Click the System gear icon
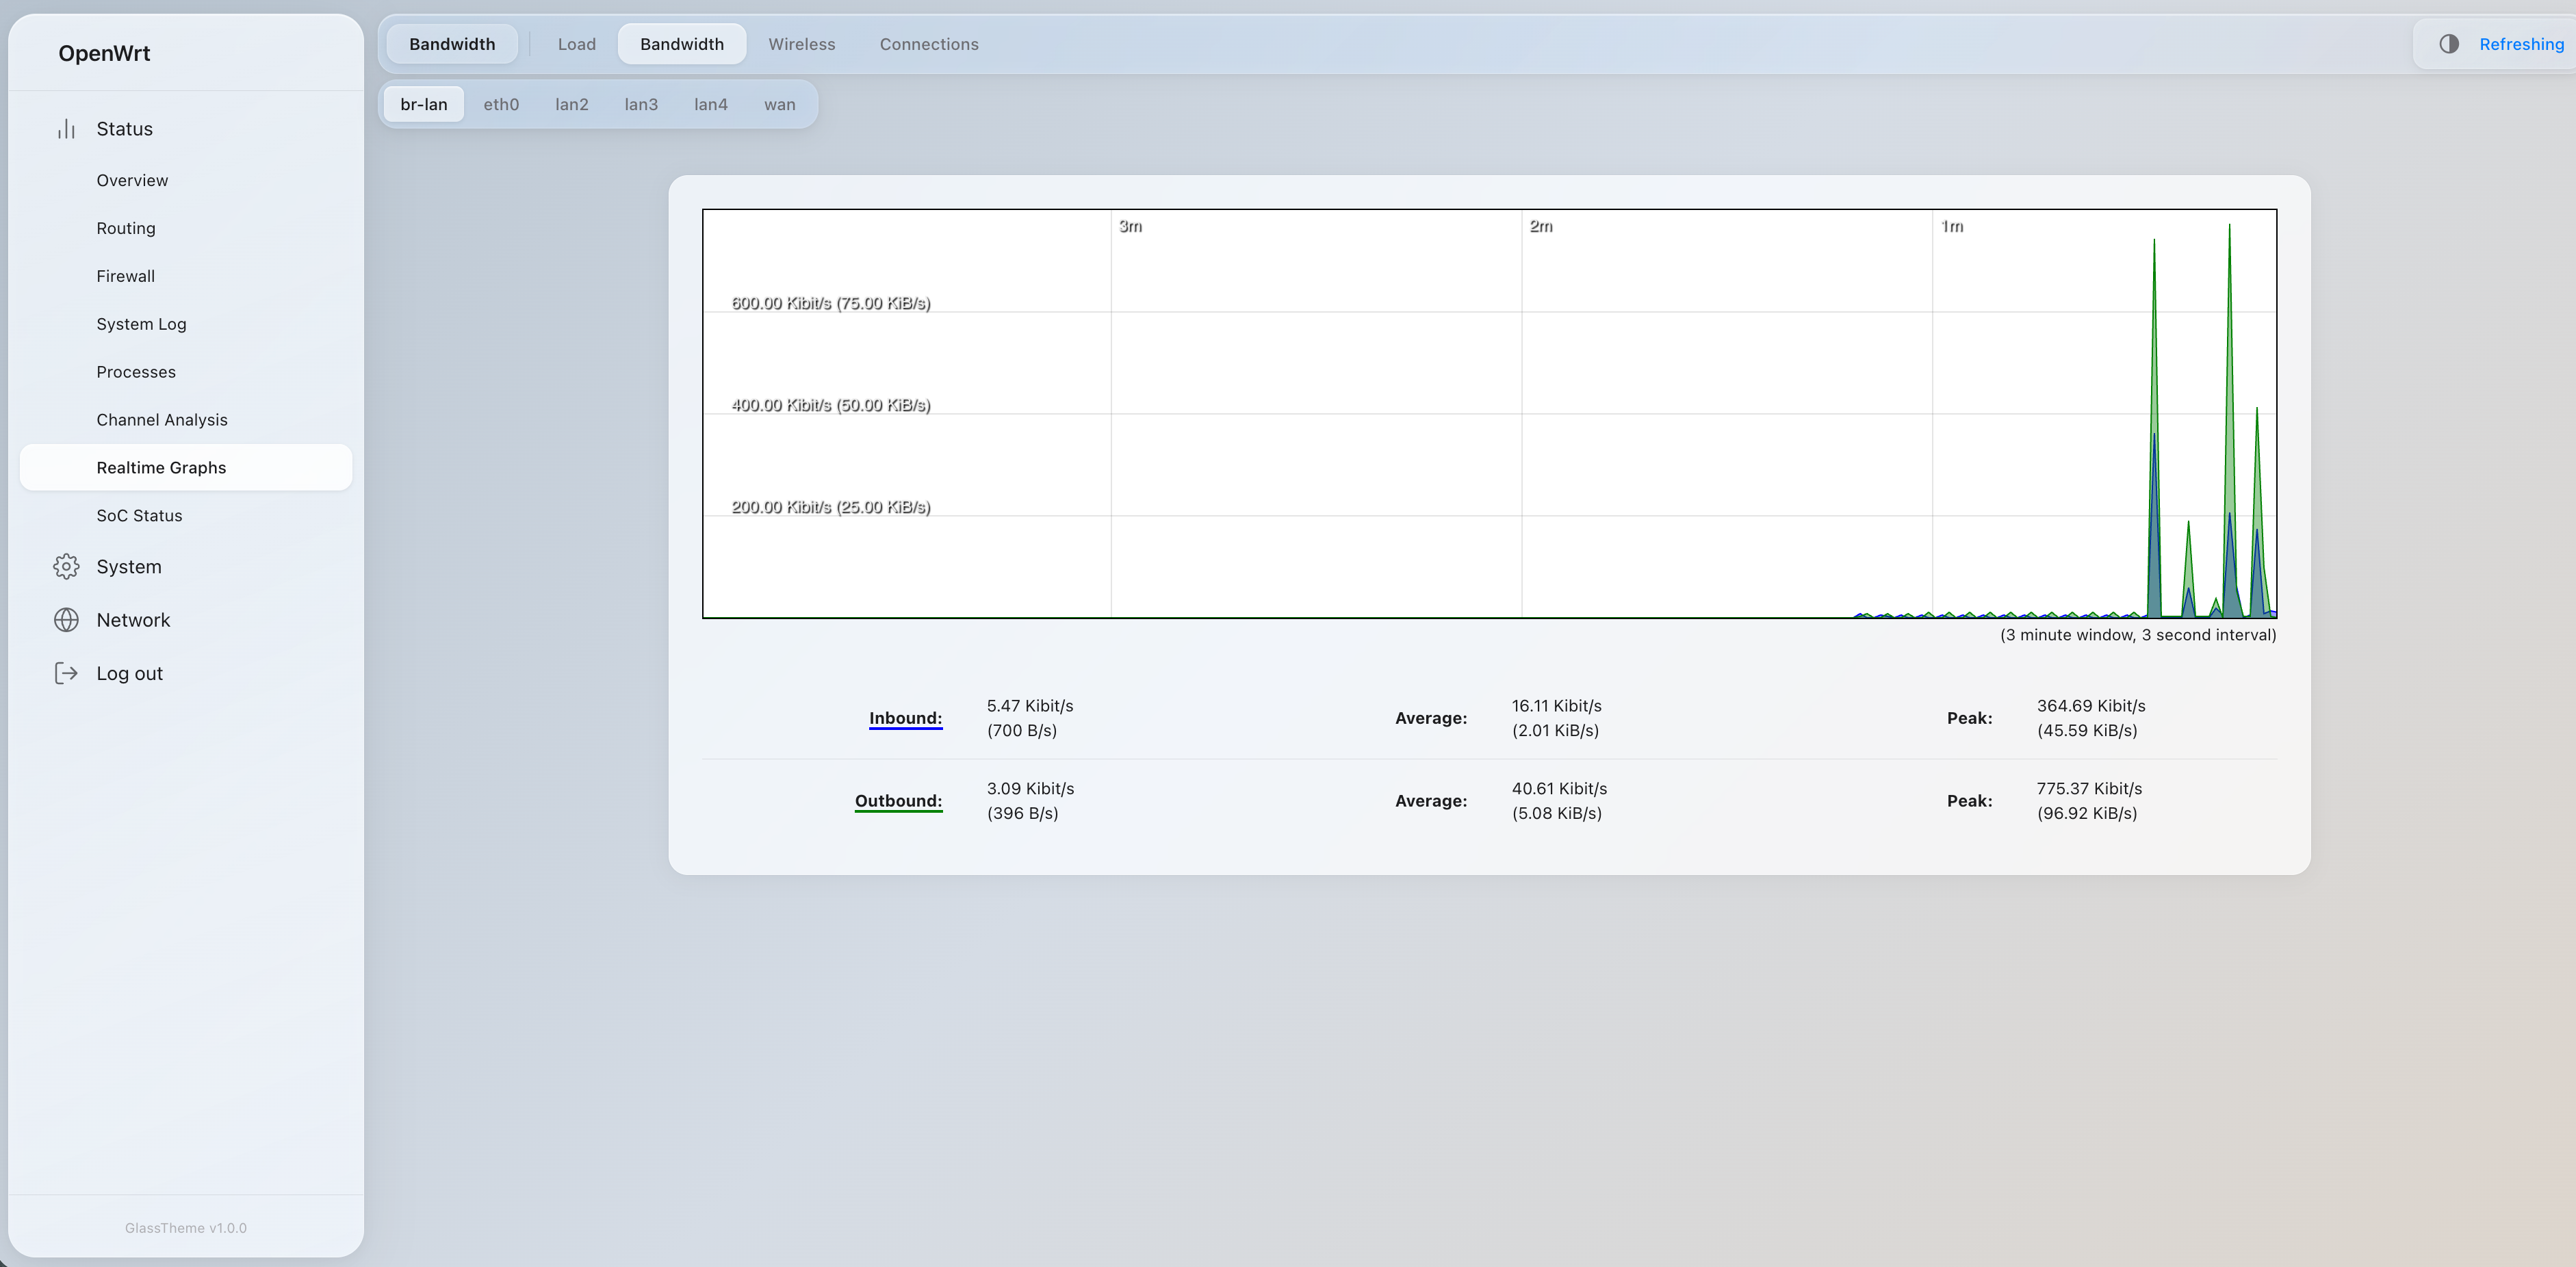This screenshot has width=2576, height=1267. [x=66, y=567]
